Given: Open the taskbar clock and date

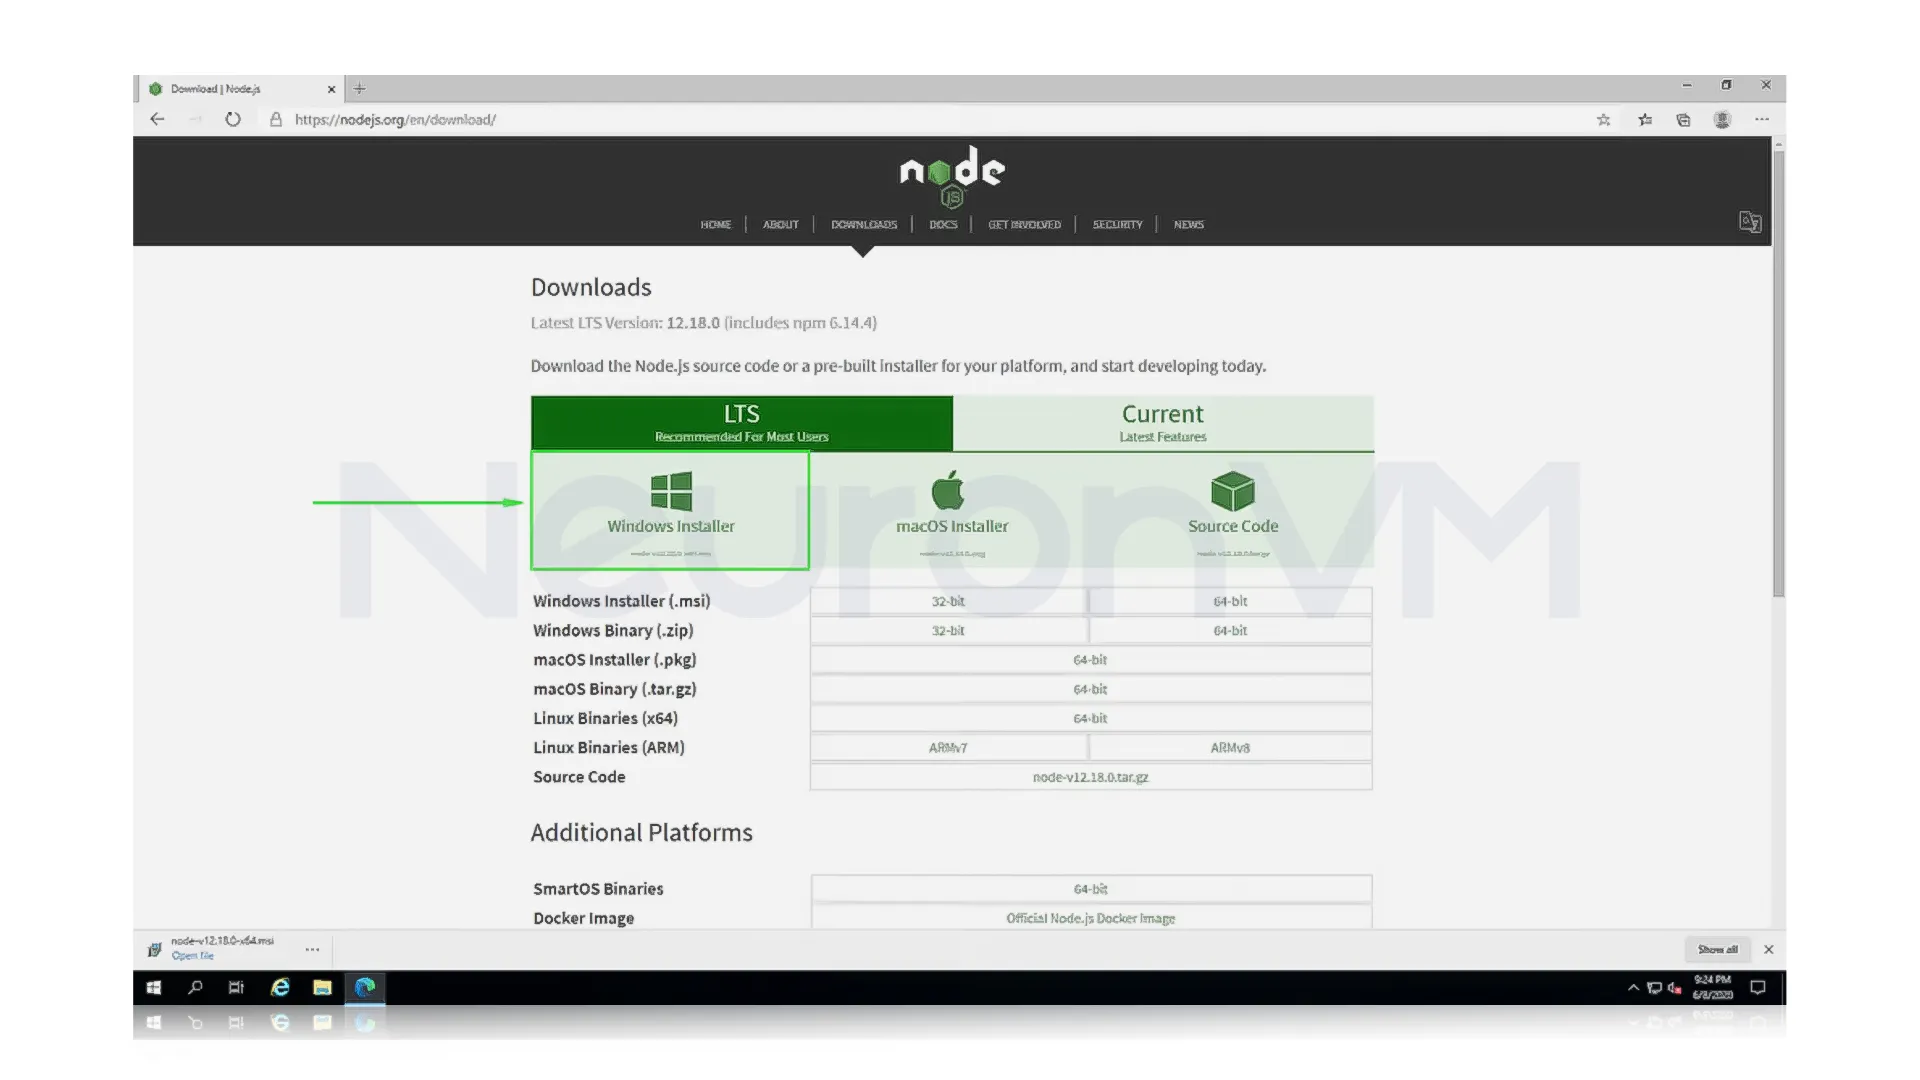Looking at the screenshot, I should [x=1712, y=988].
